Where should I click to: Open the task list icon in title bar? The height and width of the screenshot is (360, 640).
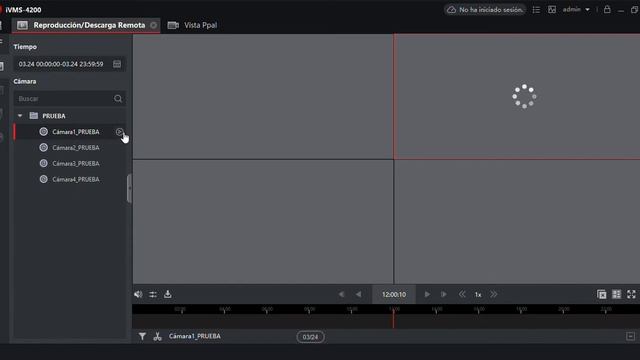pos(536,9)
